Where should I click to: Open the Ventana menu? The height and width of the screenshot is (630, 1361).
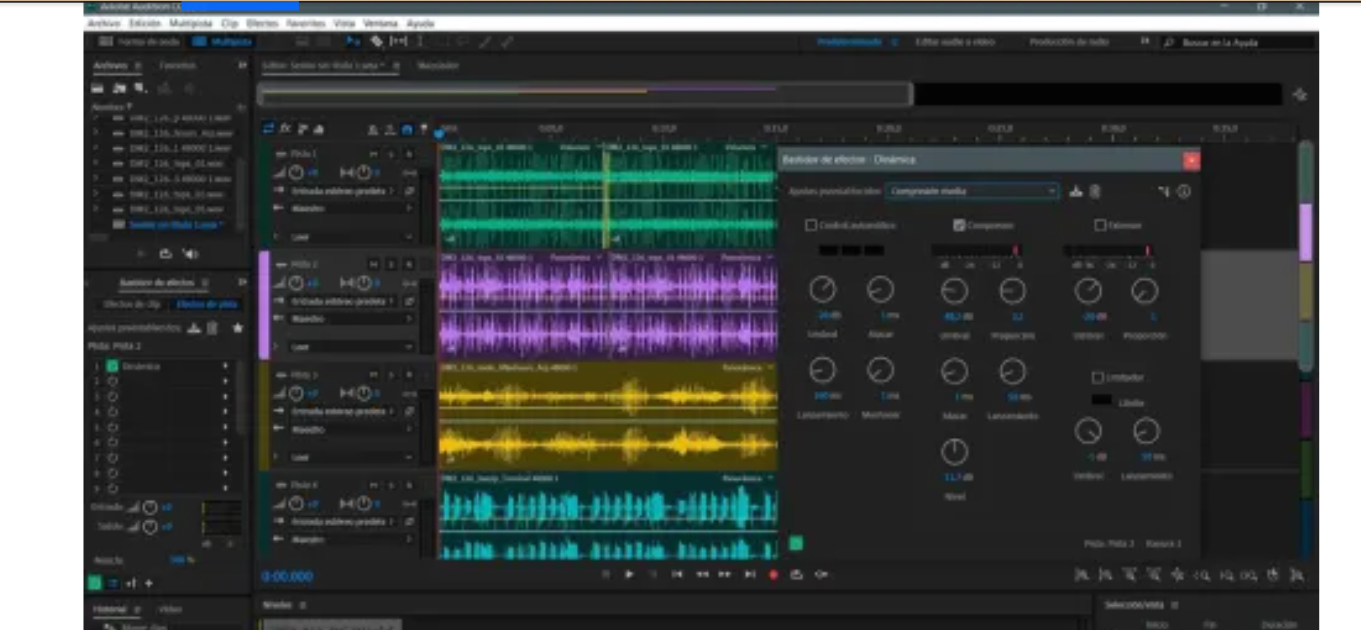(380, 22)
